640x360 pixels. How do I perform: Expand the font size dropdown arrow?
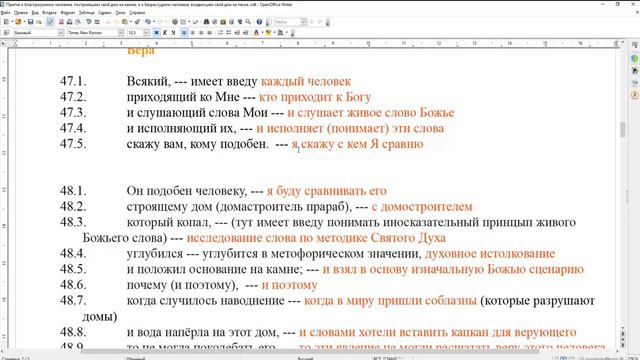click(x=147, y=33)
